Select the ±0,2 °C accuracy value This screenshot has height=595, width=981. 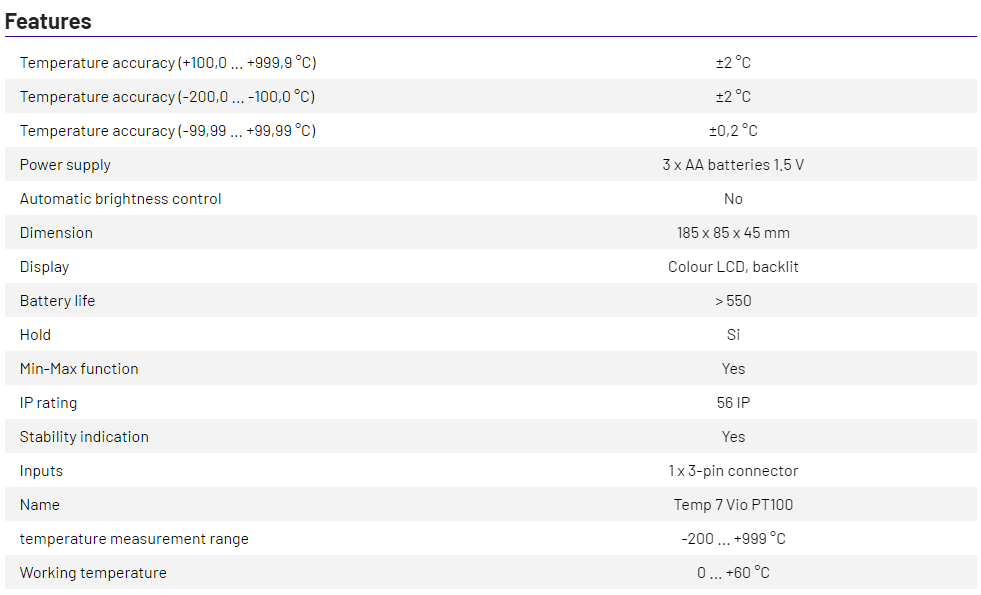[732, 131]
